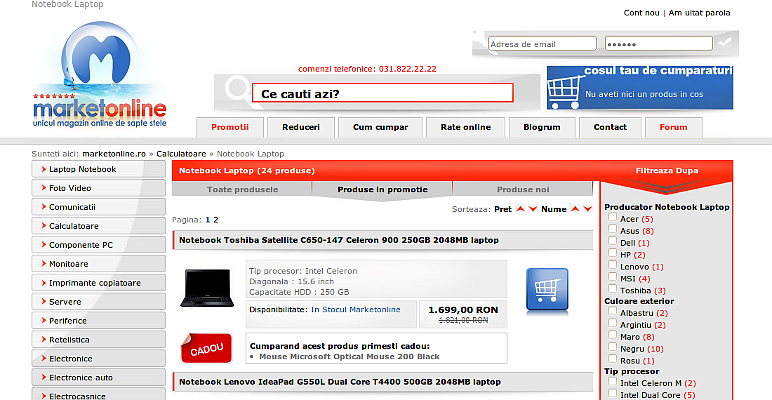Open Notebook Toshiba Satellite C650-147 title
Screen dimensions: 772x400
tap(339, 240)
